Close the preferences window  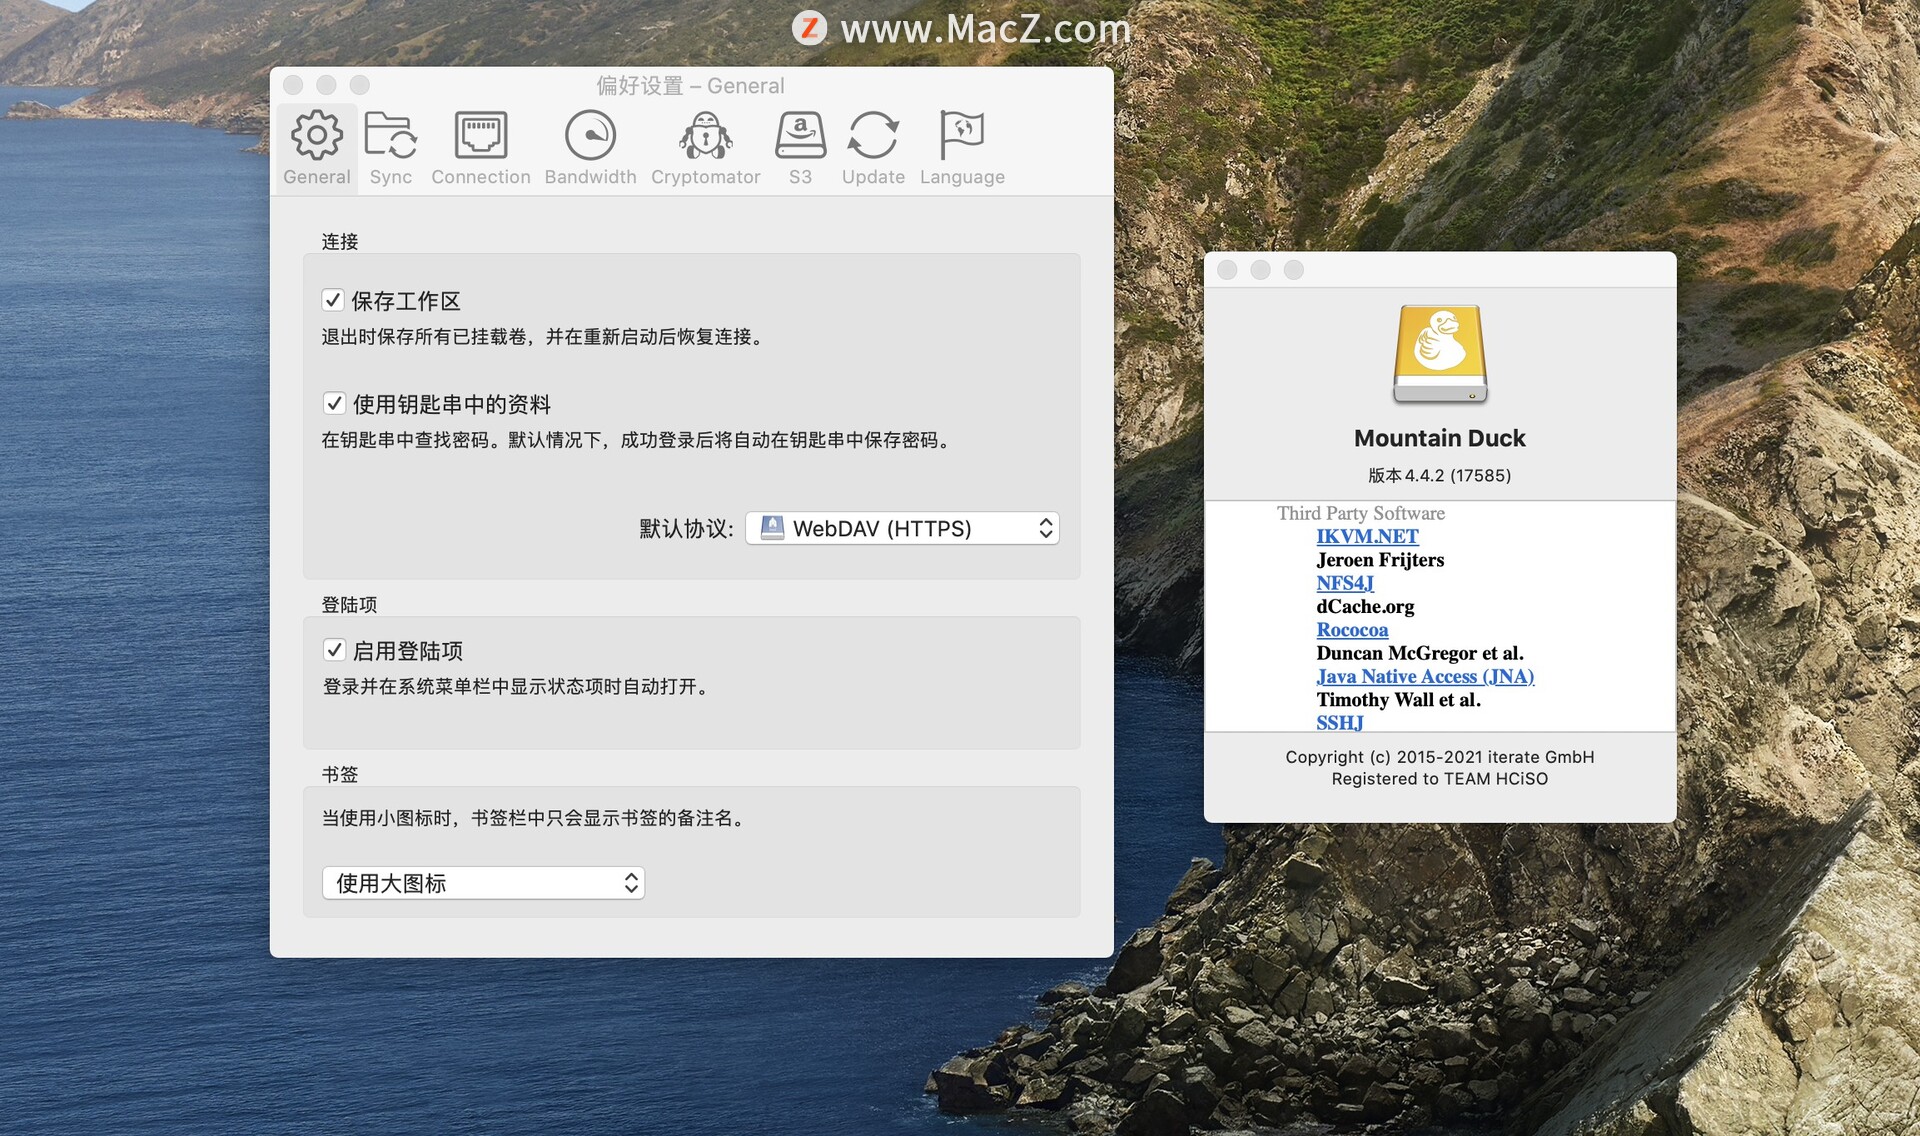click(293, 85)
